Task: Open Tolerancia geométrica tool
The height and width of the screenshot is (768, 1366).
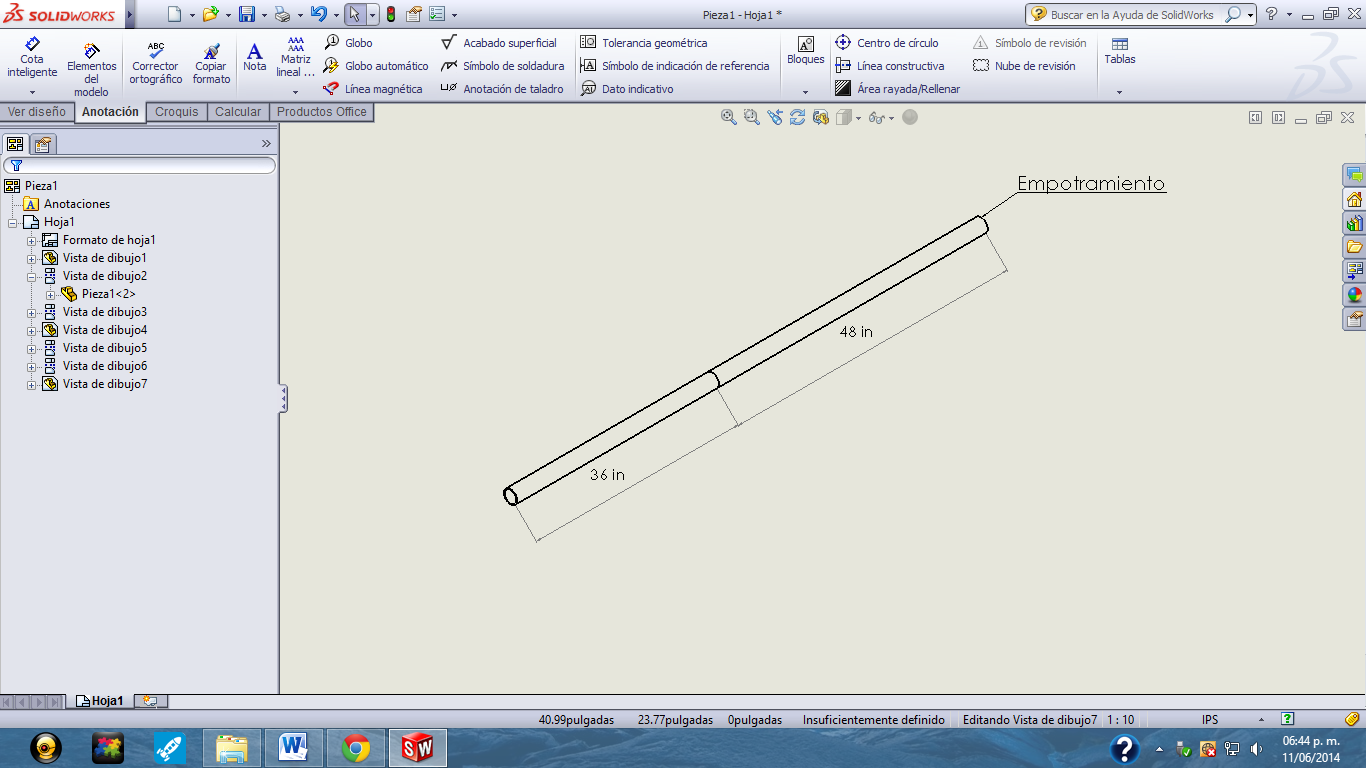Action: [x=644, y=43]
